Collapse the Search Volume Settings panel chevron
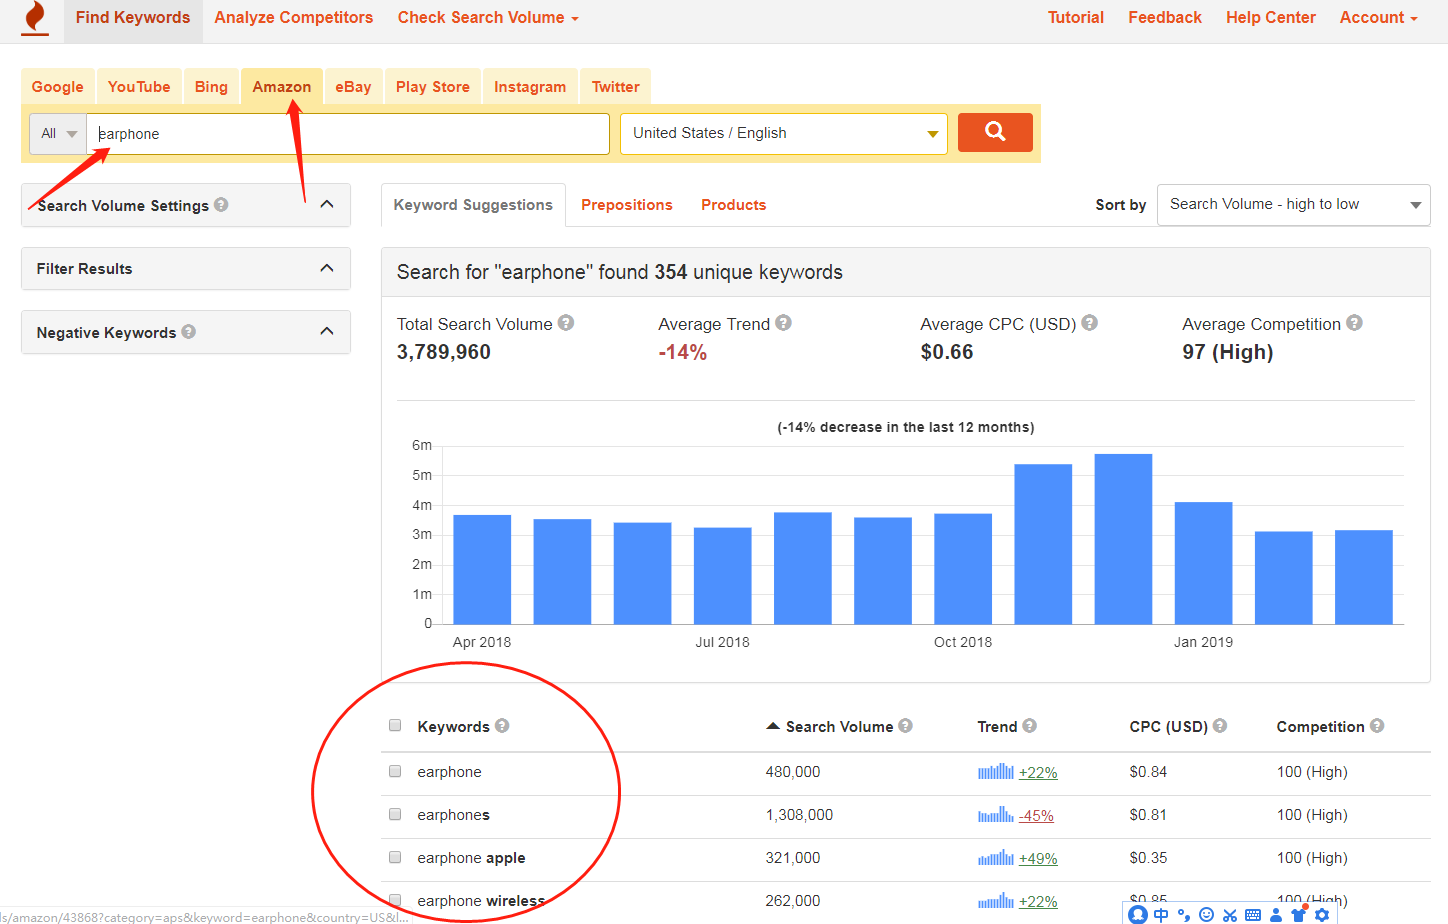Image resolution: width=1448 pixels, height=924 pixels. (327, 204)
